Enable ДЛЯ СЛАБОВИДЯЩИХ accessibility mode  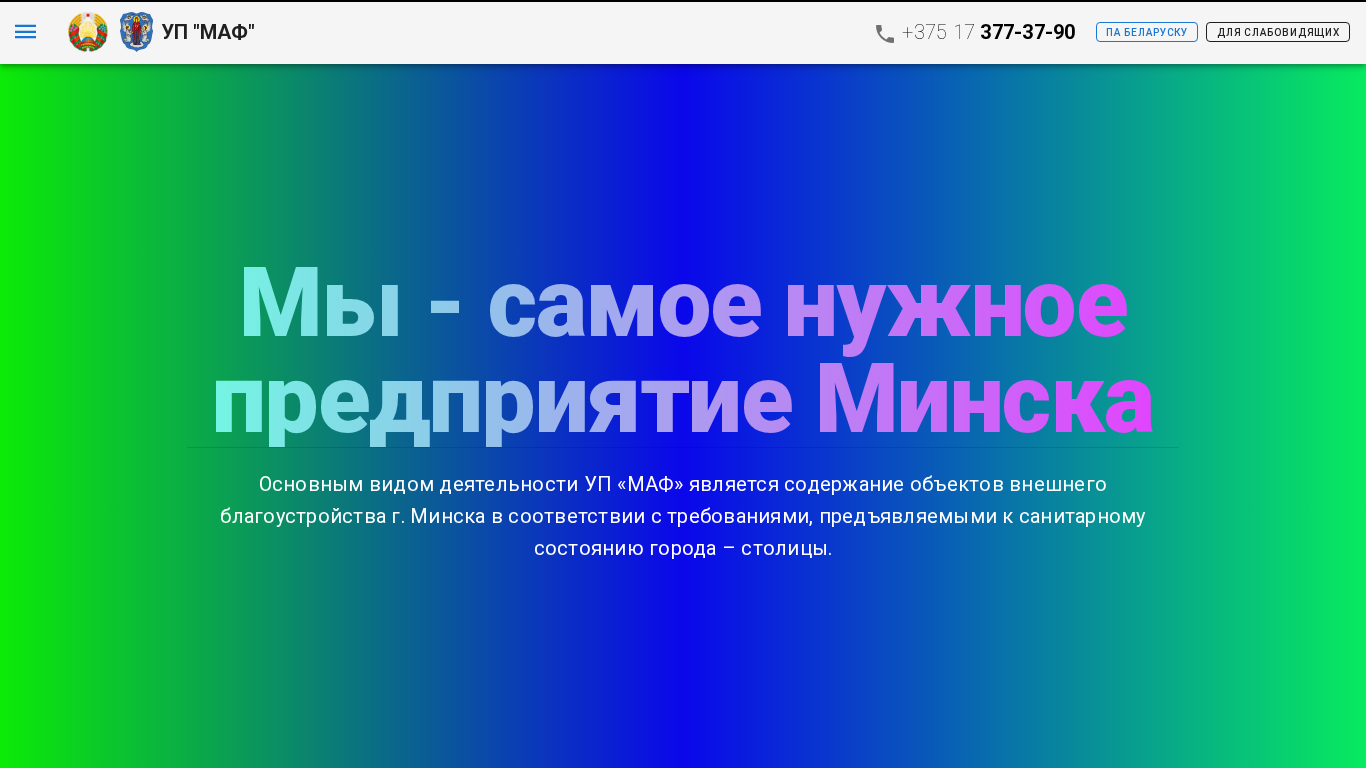[1277, 32]
